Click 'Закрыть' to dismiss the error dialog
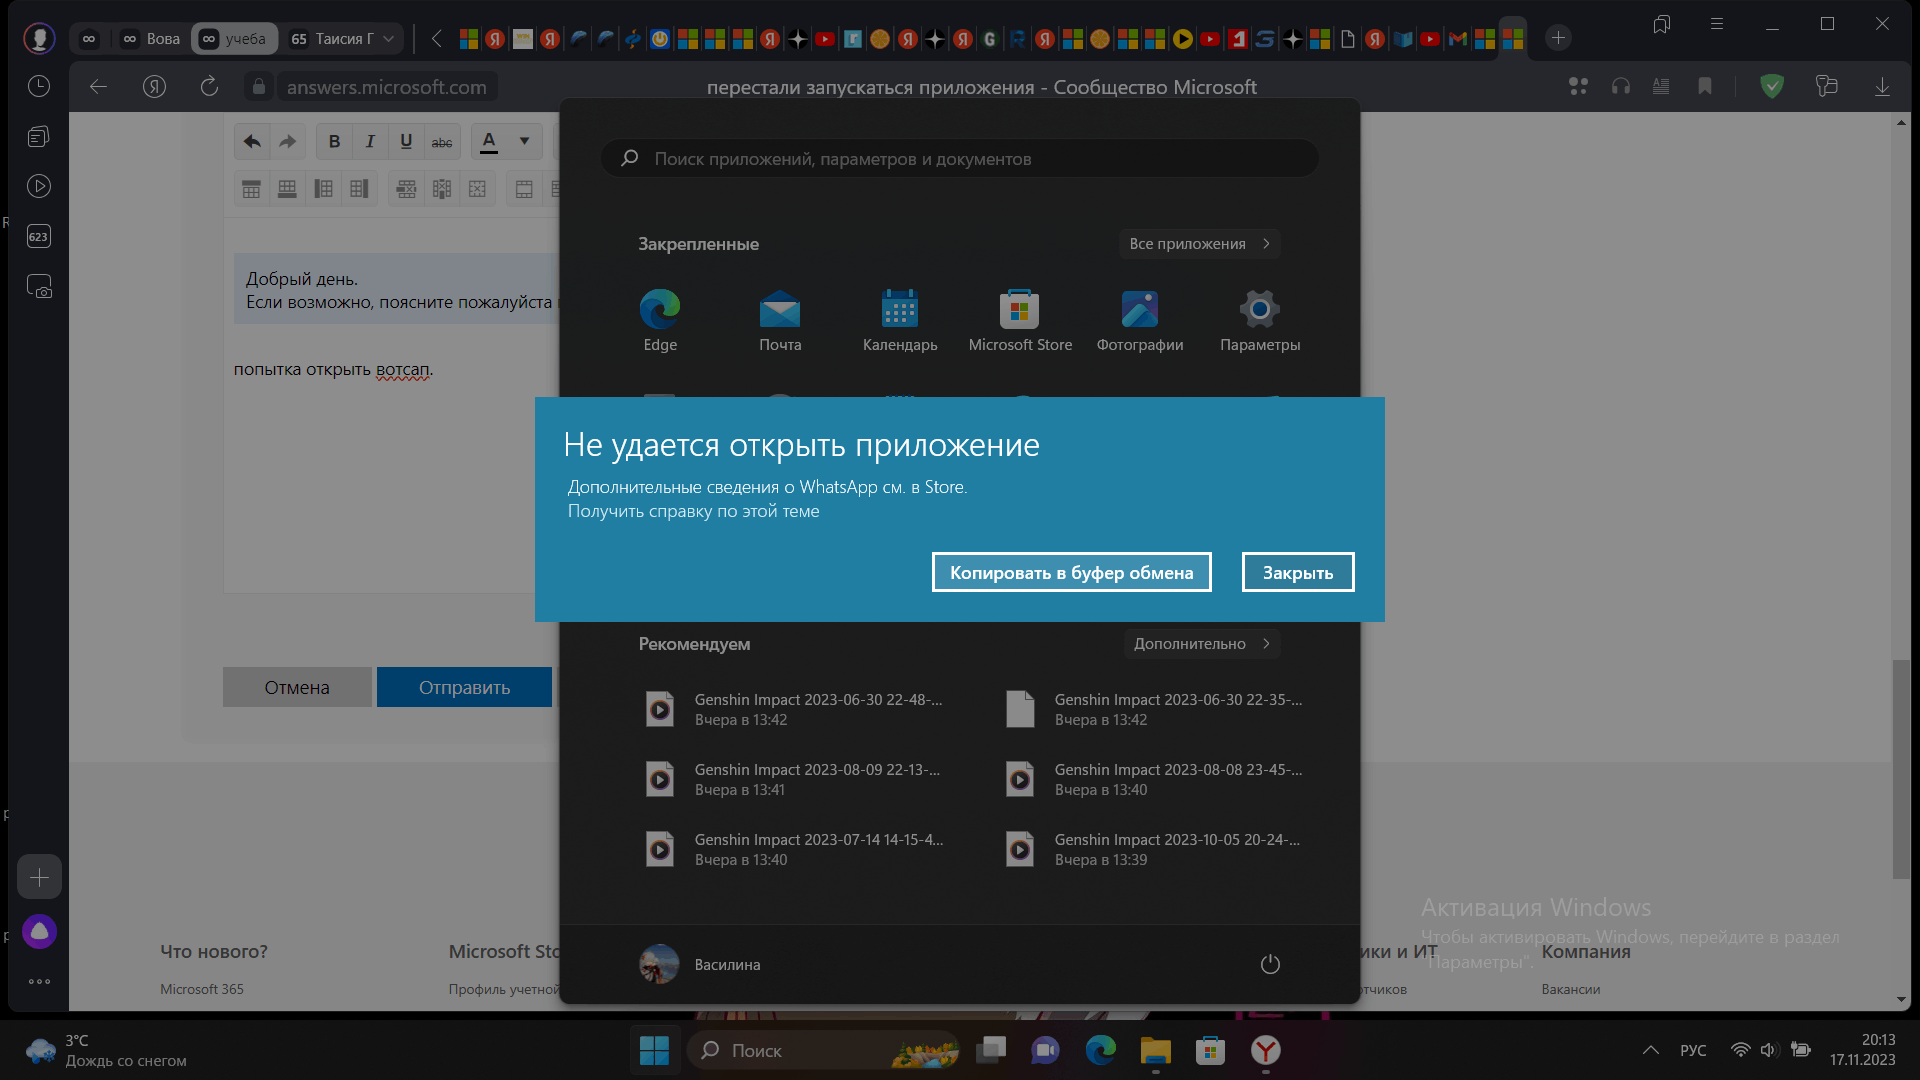The height and width of the screenshot is (1080, 1920). coord(1296,571)
